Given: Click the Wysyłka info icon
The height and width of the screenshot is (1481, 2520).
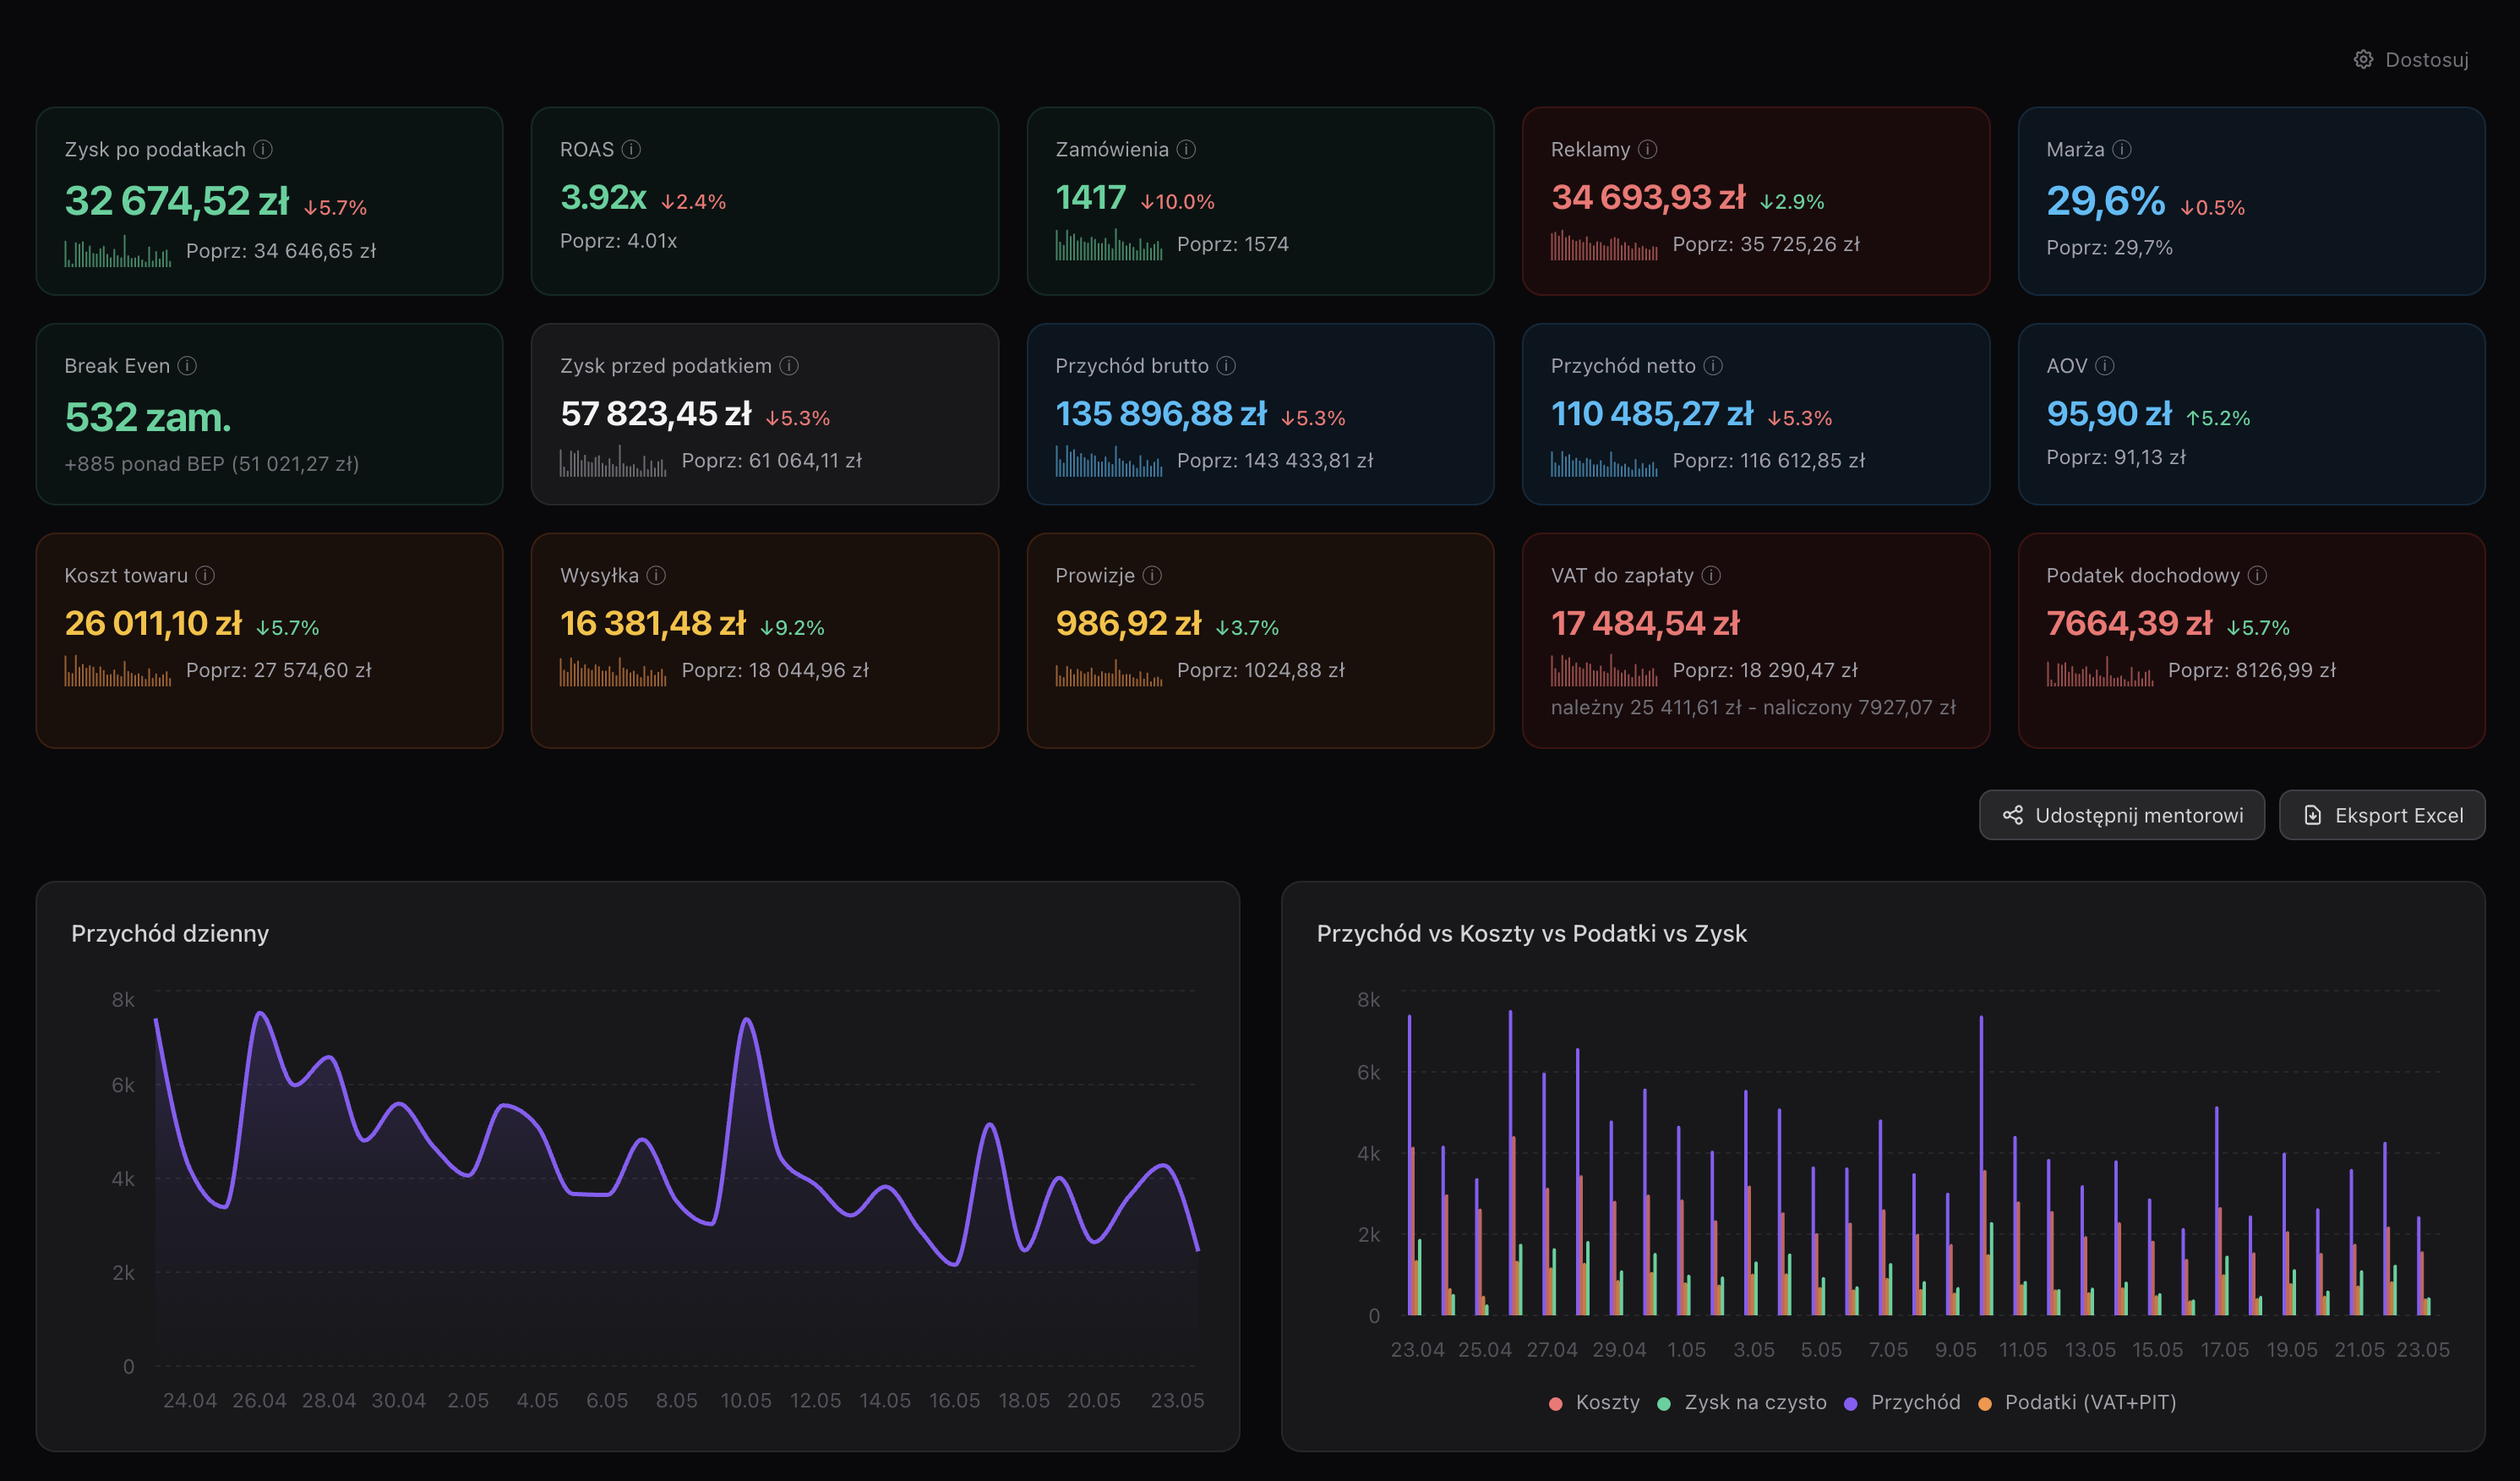Looking at the screenshot, I should 656,575.
